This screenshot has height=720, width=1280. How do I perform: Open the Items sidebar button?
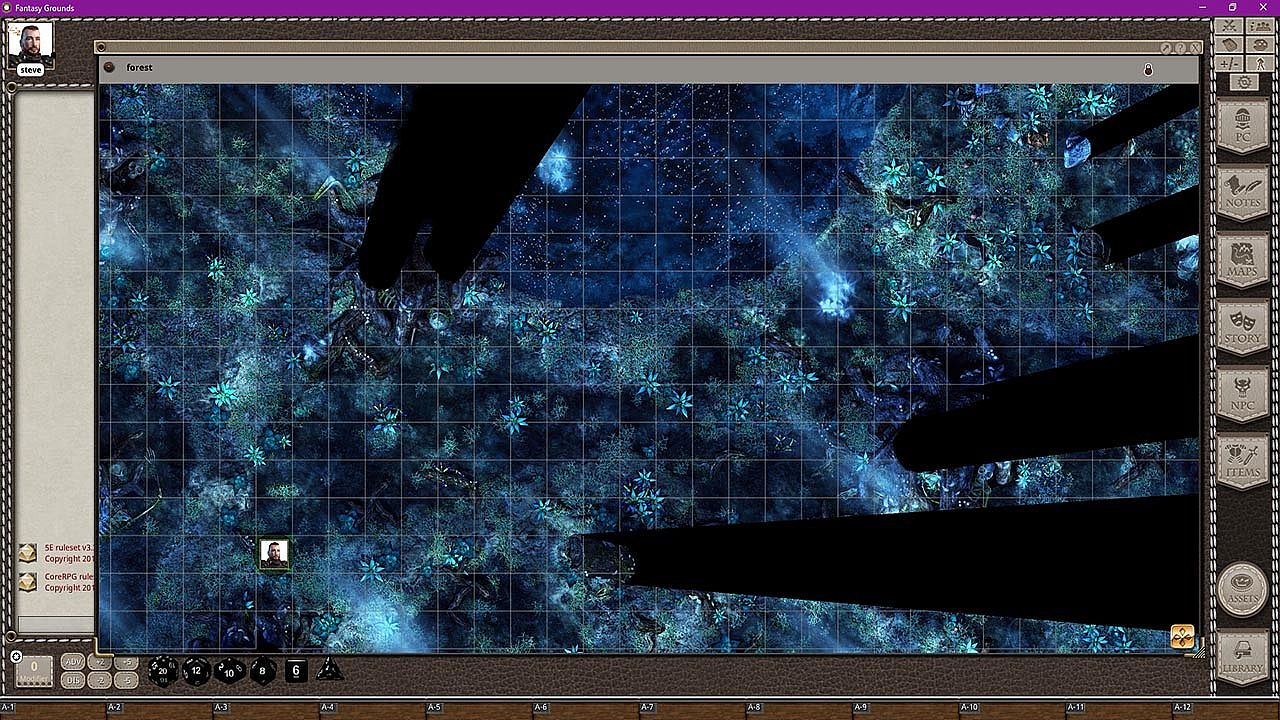tap(1243, 462)
